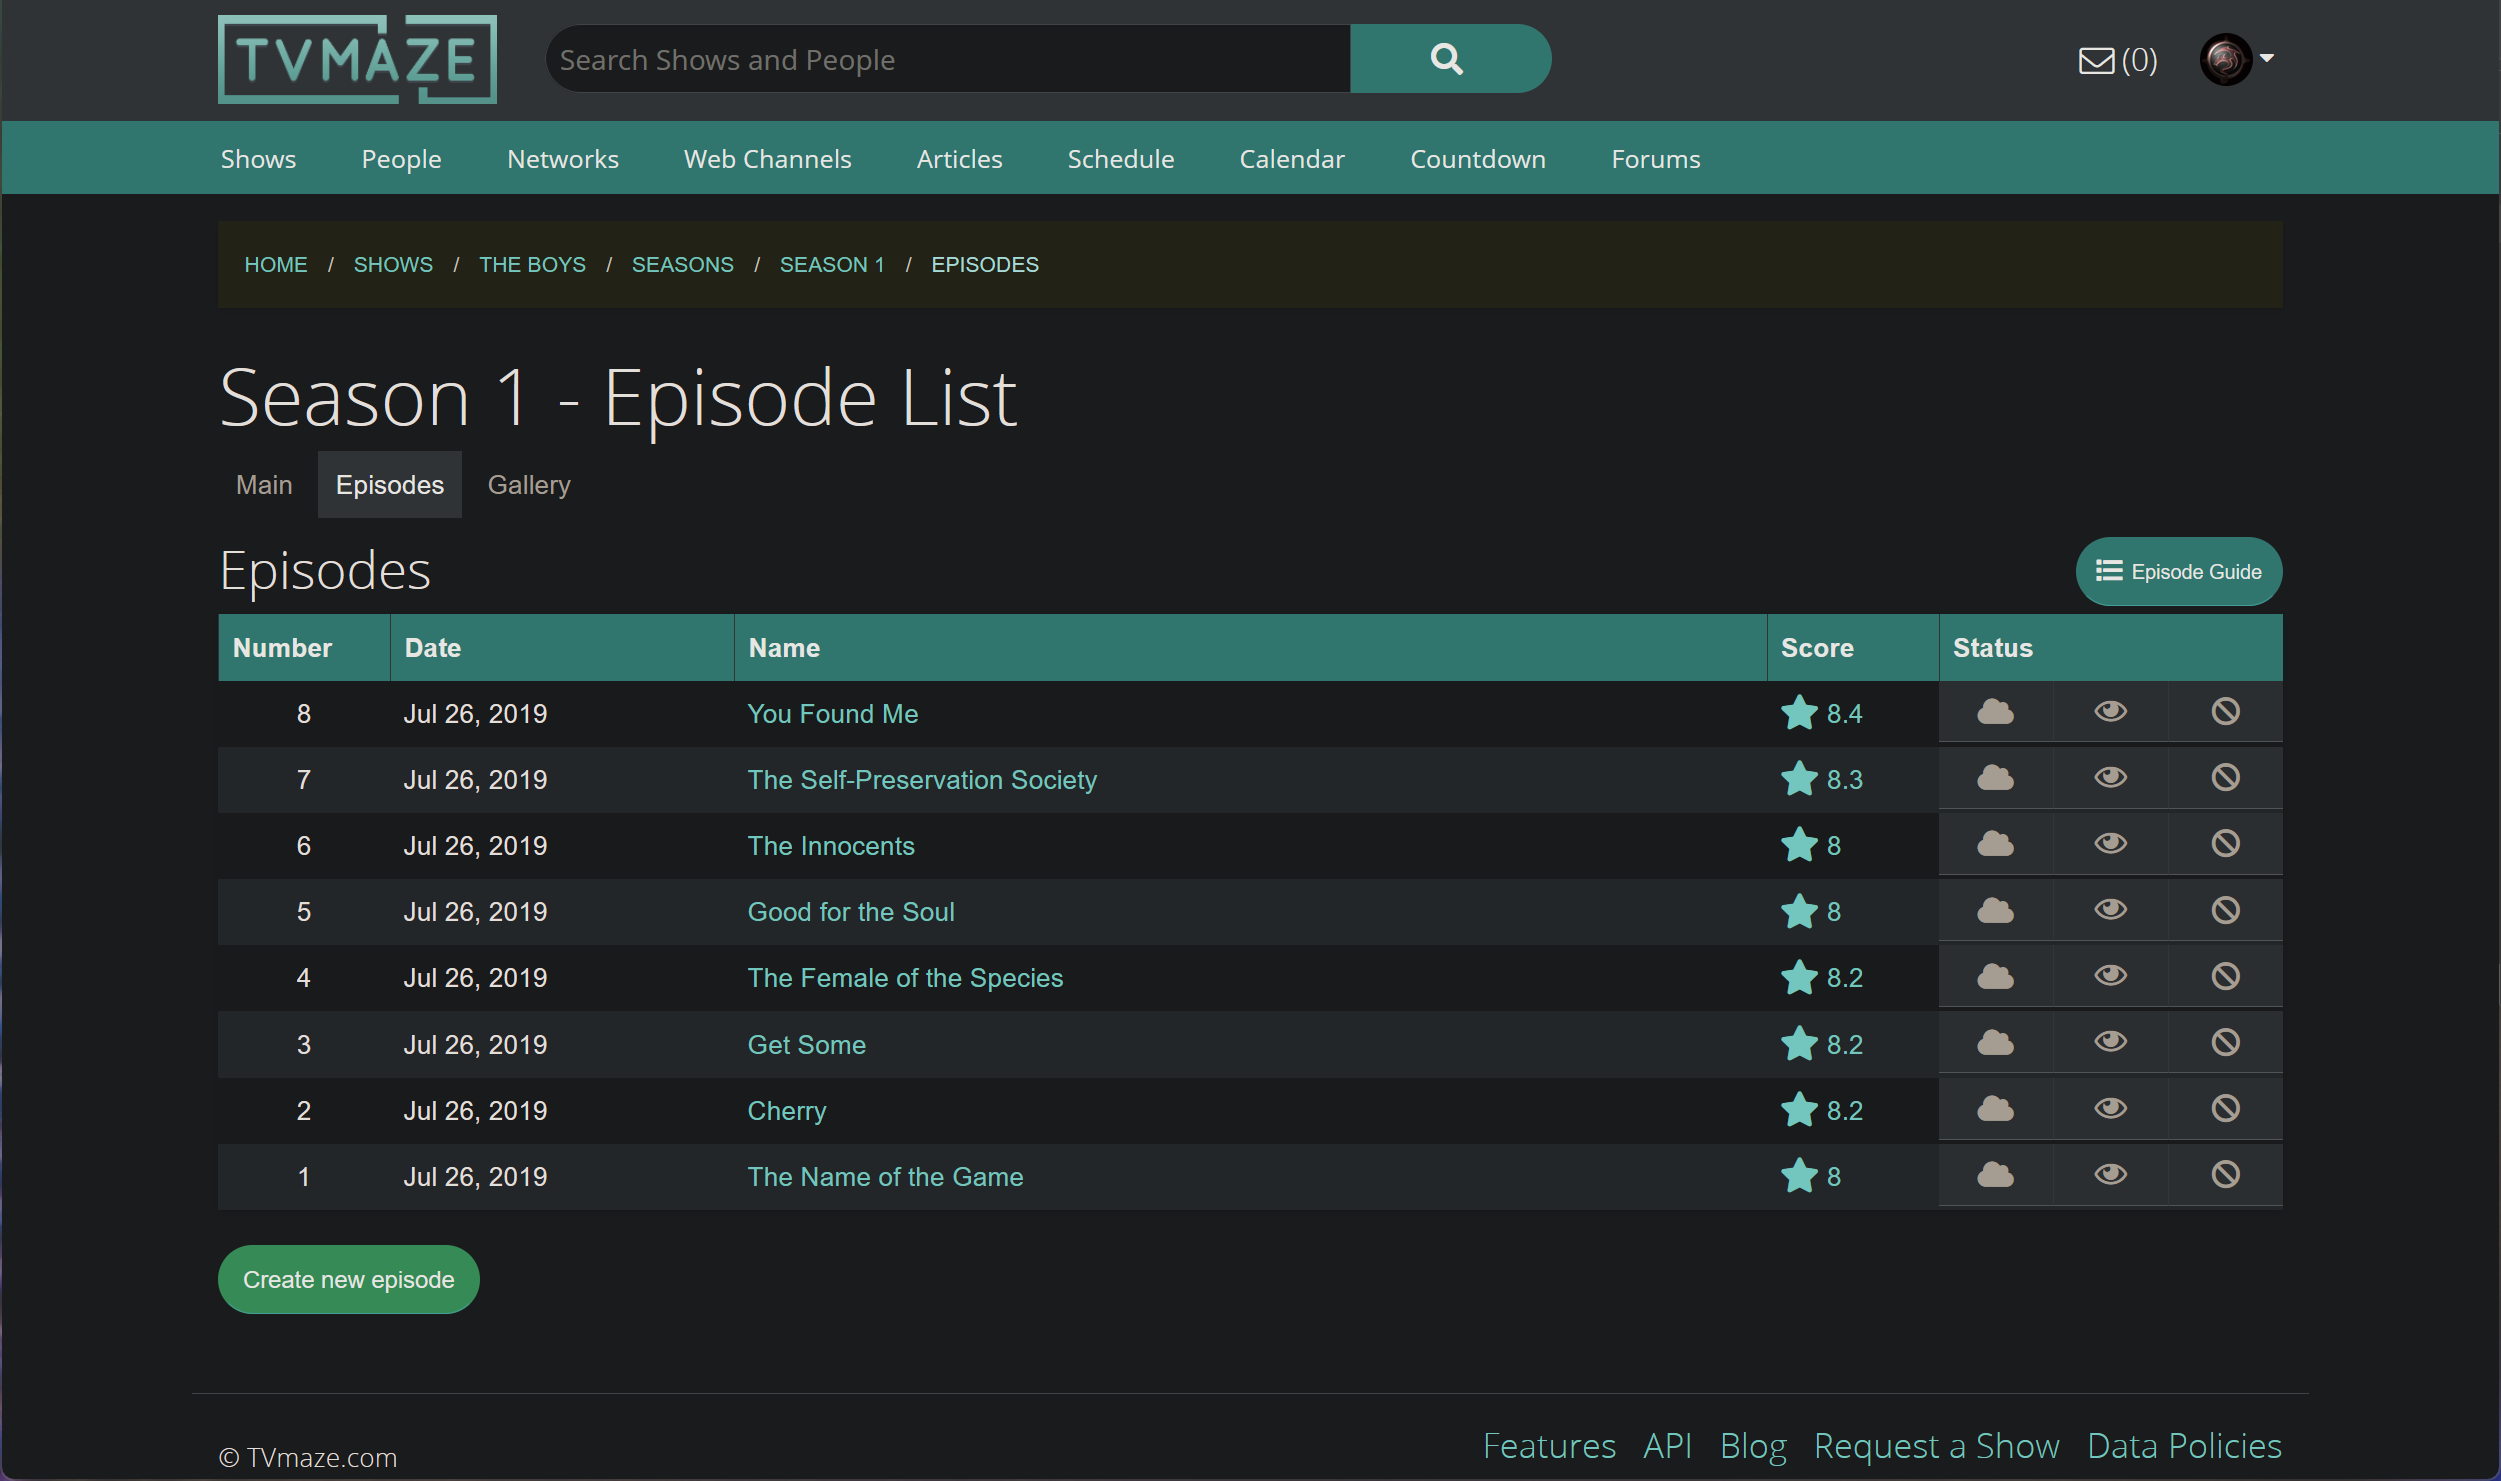Viewport: 2501px width, 1481px height.
Task: Open the Shows navigation menu
Action: (258, 159)
